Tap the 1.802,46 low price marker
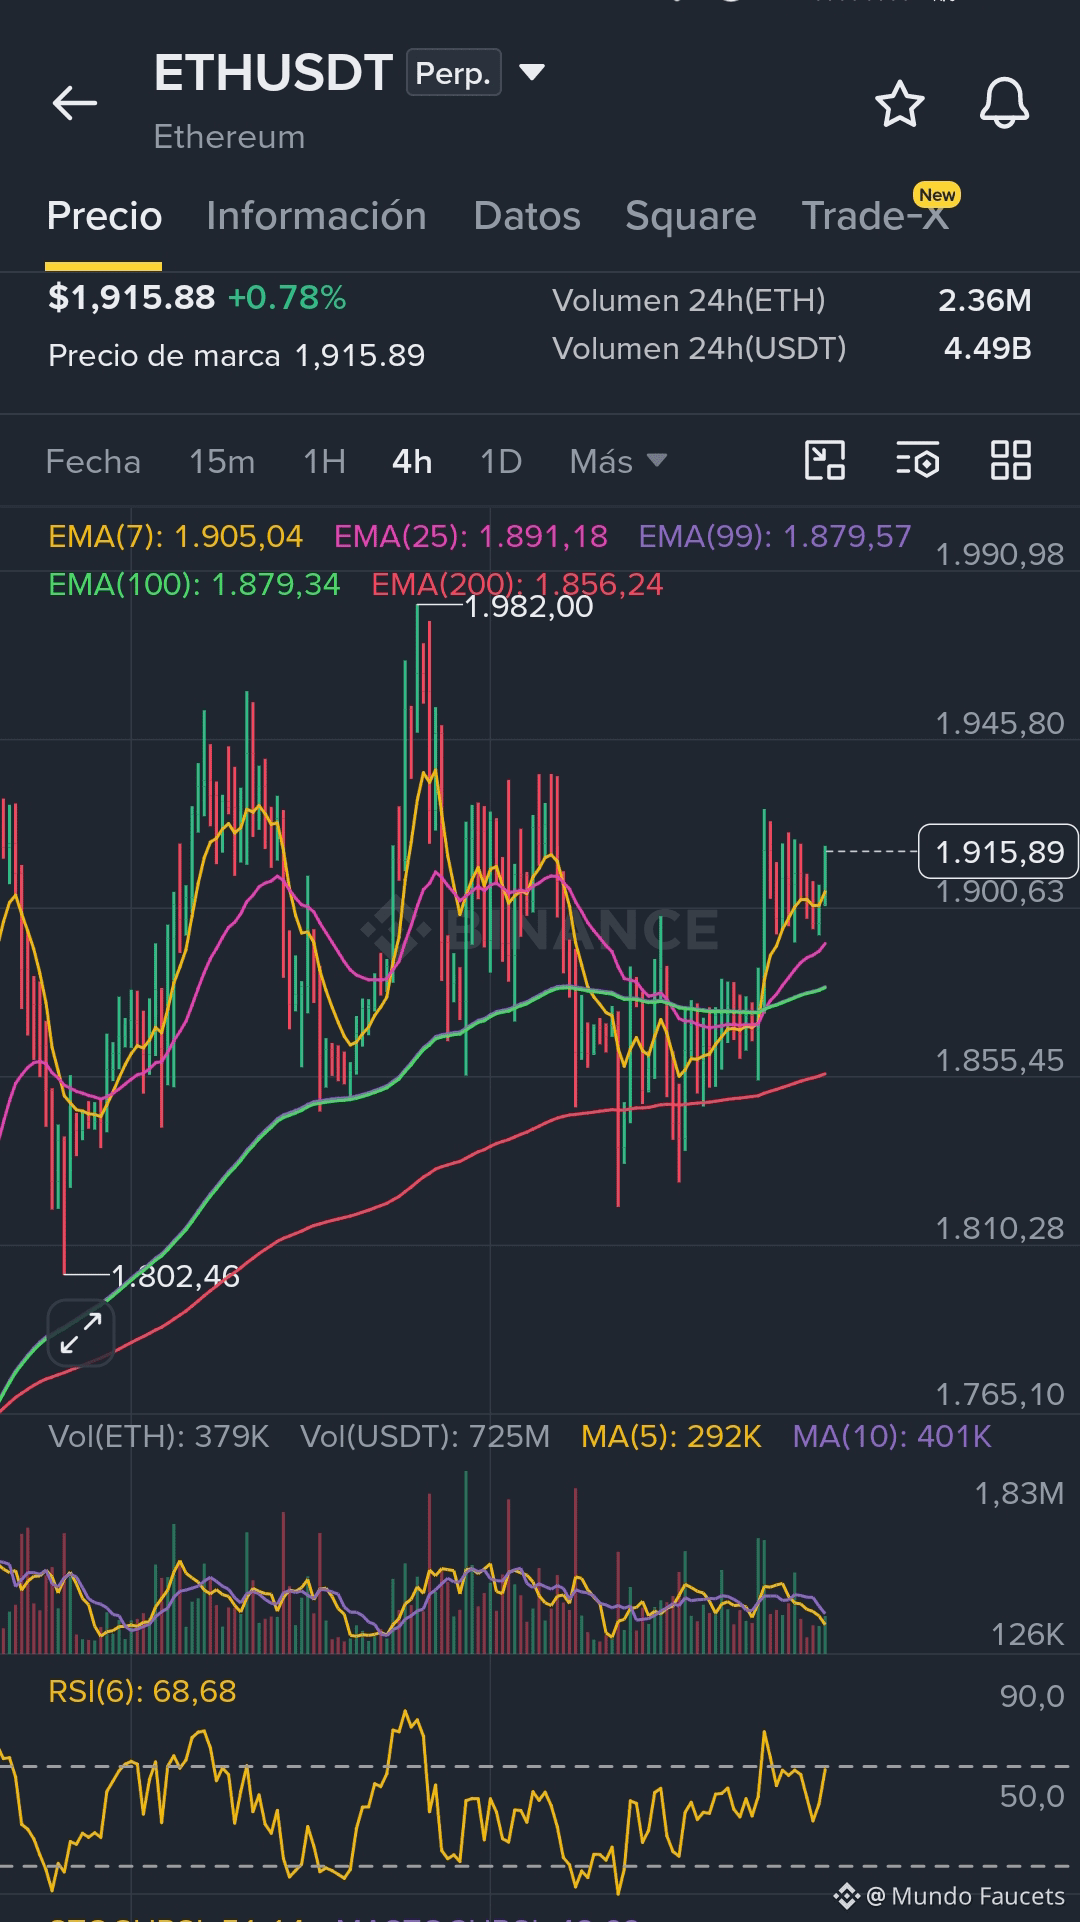Viewport: 1080px width, 1922px height. pyautogui.click(x=175, y=1277)
